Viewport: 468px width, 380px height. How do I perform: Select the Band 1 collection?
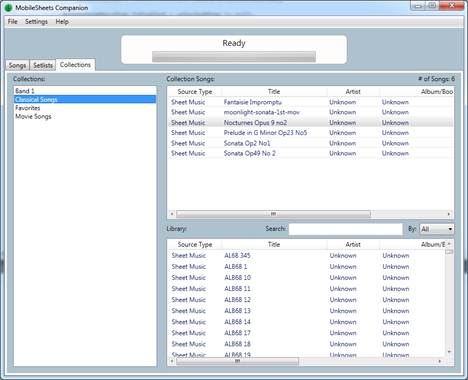pos(85,91)
